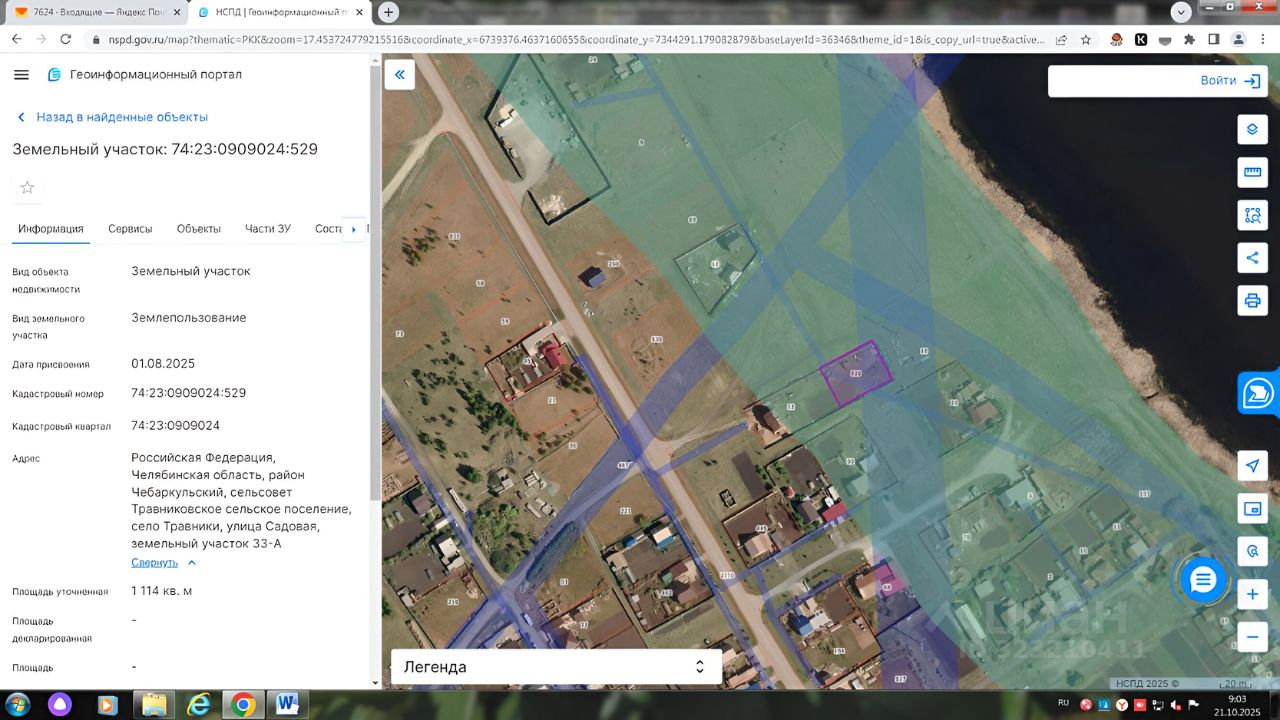This screenshot has height=720, width=1280.
Task: Switch to the Части ЗУ tab
Action: click(x=268, y=229)
